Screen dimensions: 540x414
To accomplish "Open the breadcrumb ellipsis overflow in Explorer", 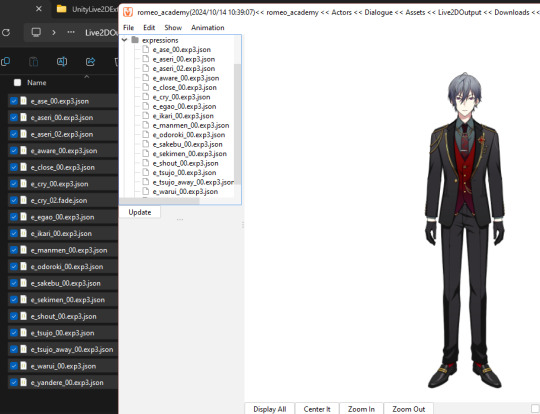I will pyautogui.click(x=71, y=32).
